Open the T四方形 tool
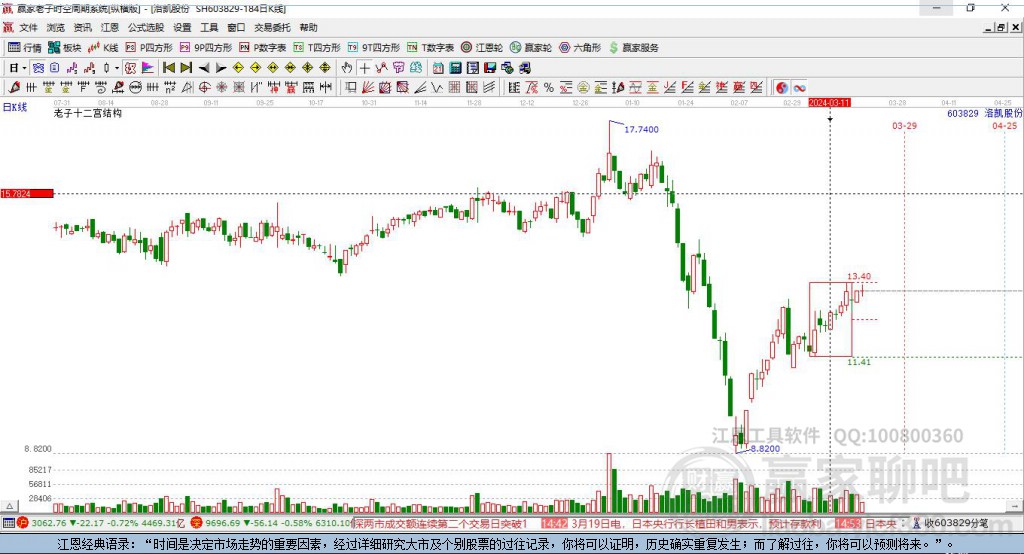 pos(317,48)
